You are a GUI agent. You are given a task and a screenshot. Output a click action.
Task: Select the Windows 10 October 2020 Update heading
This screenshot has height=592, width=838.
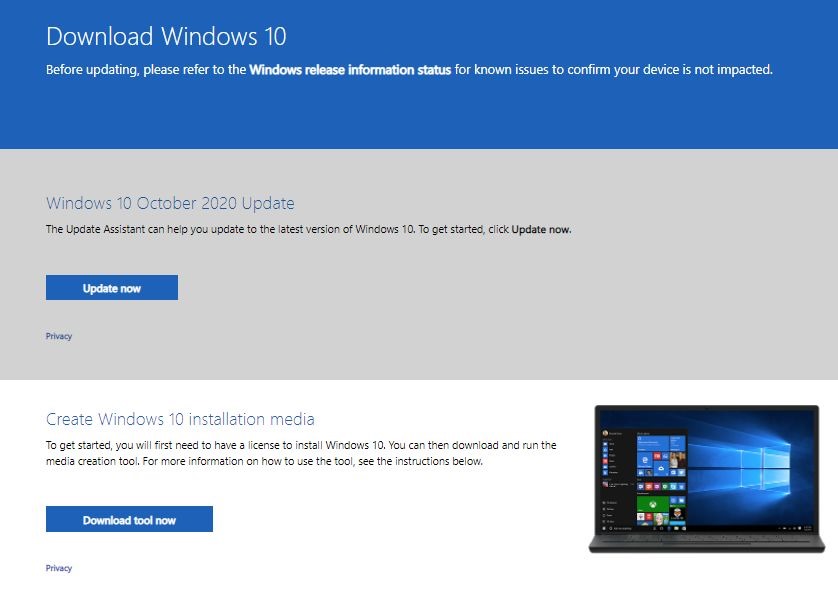pyautogui.click(x=170, y=203)
